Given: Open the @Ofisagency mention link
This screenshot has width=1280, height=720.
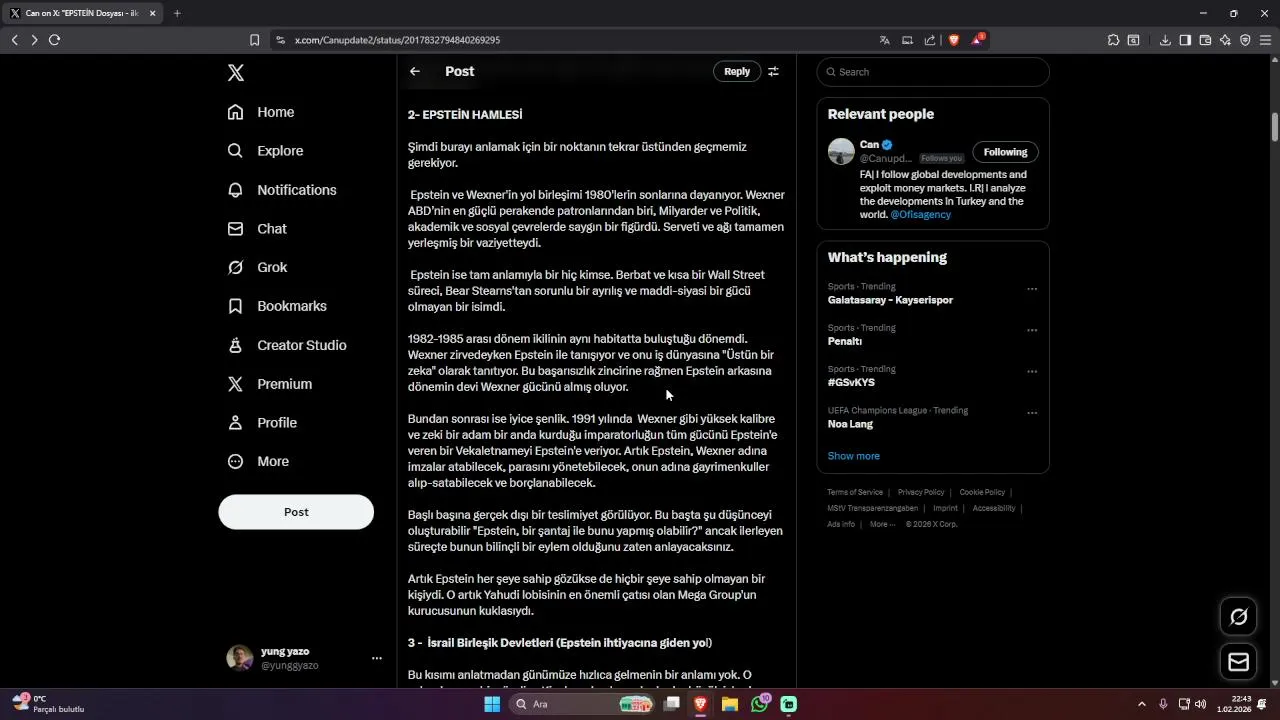Looking at the screenshot, I should (921, 215).
